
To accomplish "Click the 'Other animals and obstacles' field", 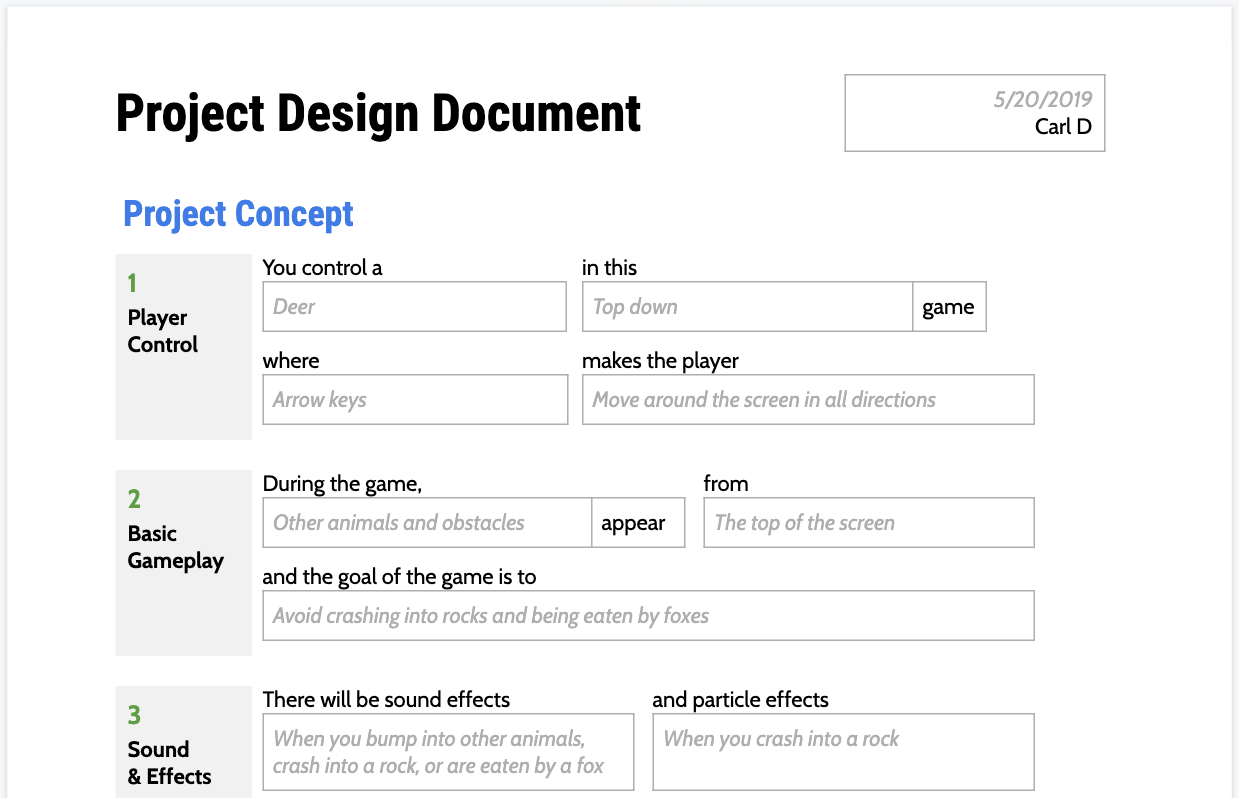I will 427,523.
